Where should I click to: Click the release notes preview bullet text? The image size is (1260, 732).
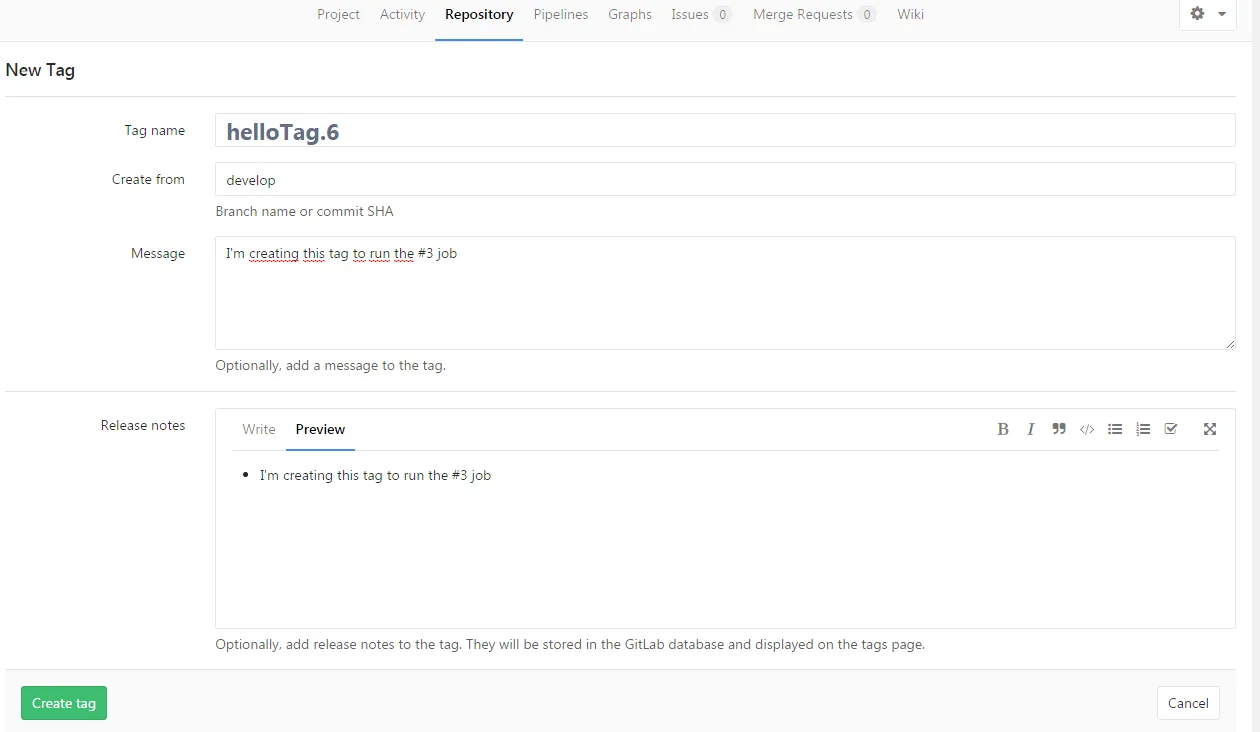tap(375, 475)
